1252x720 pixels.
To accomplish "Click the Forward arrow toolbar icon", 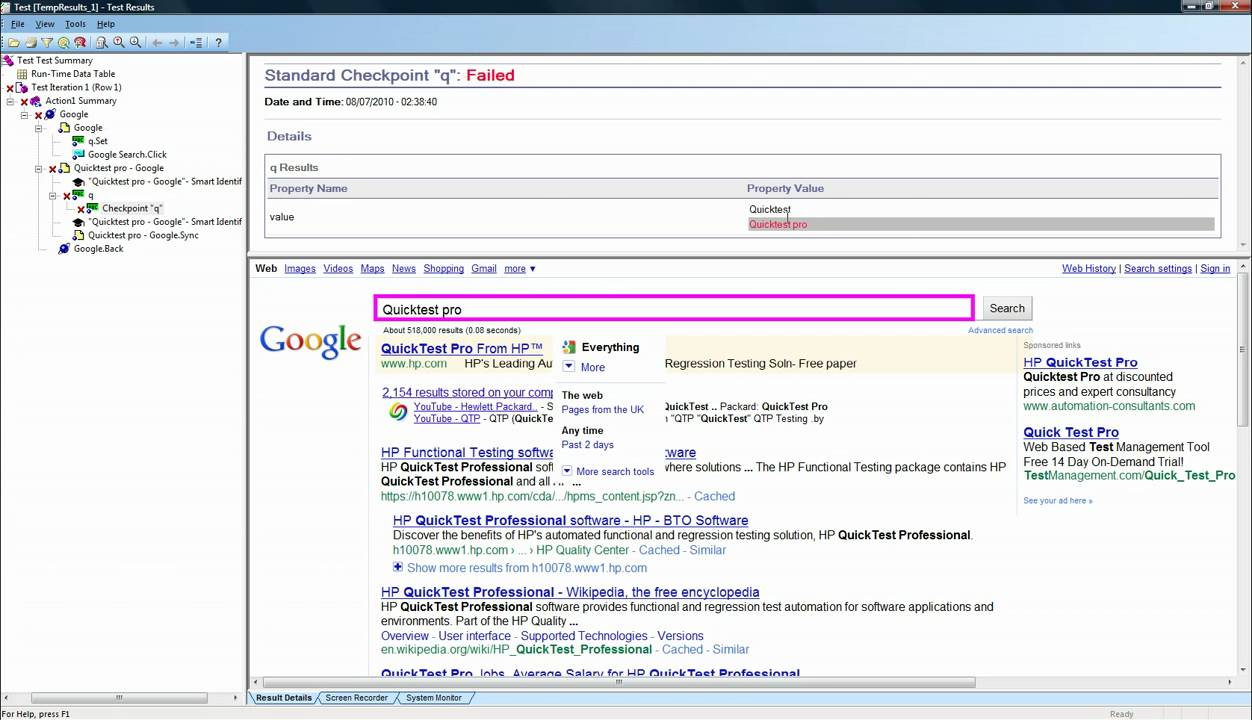I will click(x=174, y=42).
